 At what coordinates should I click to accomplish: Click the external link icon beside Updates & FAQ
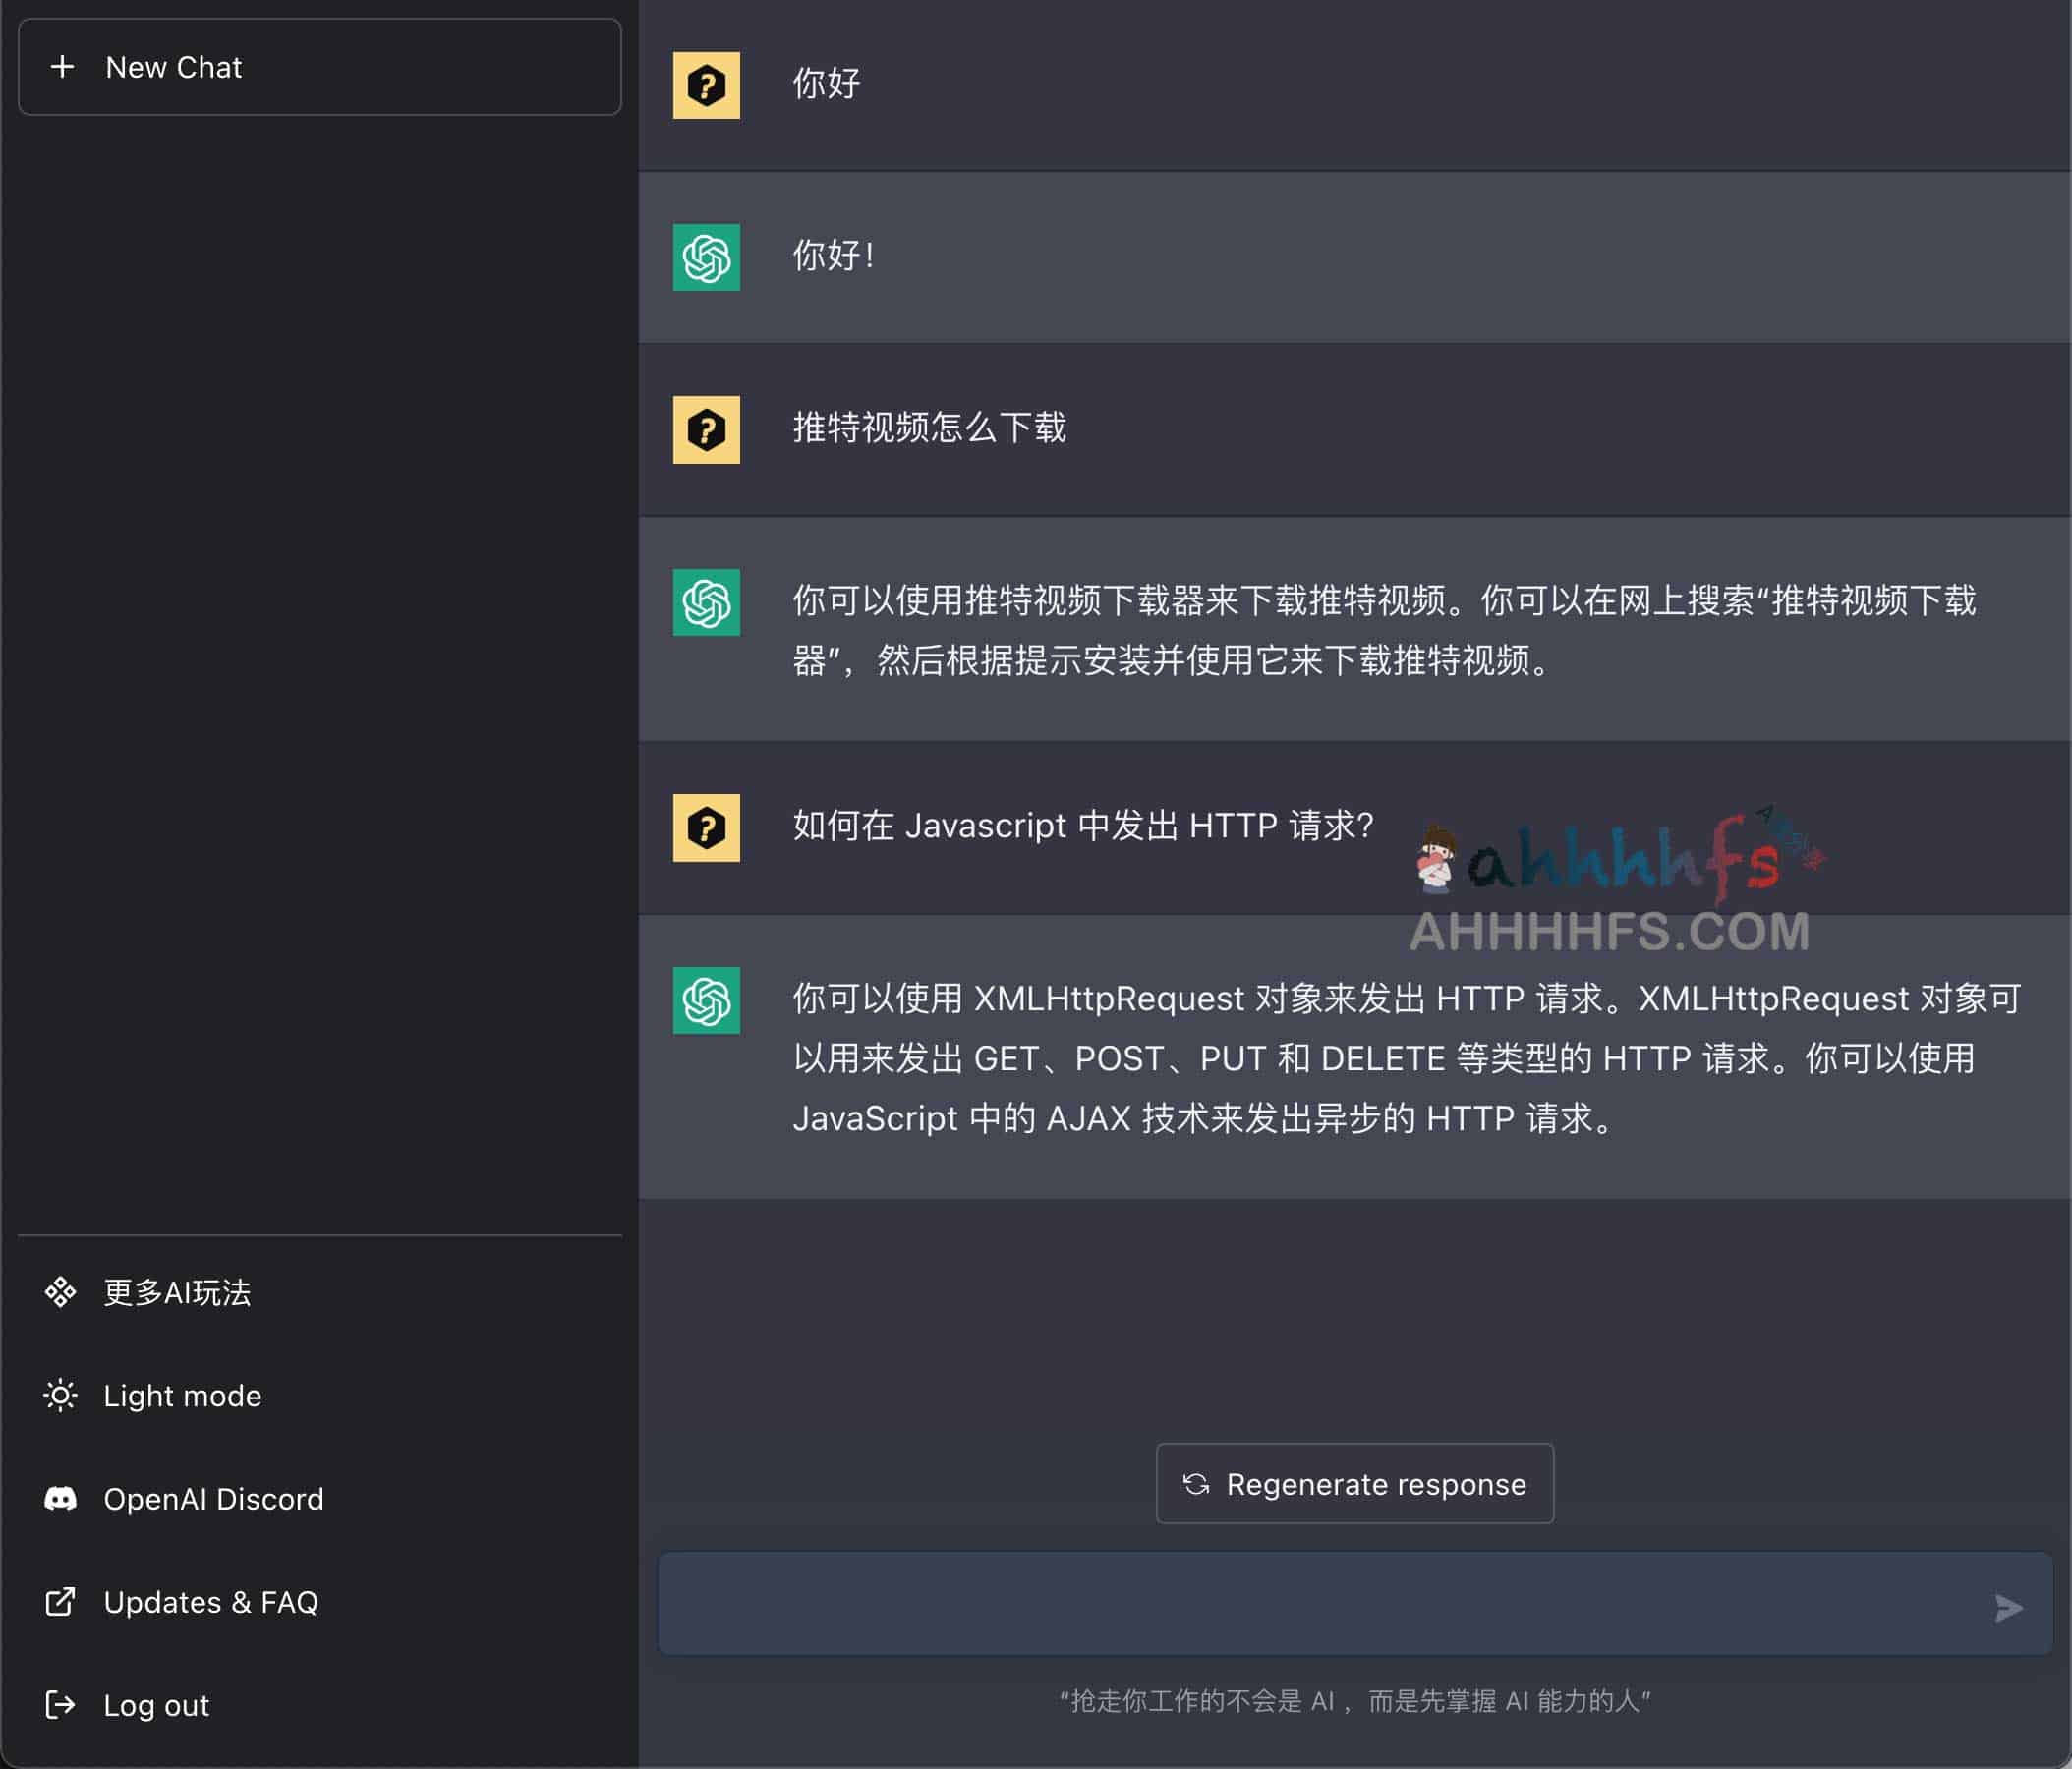click(62, 1601)
